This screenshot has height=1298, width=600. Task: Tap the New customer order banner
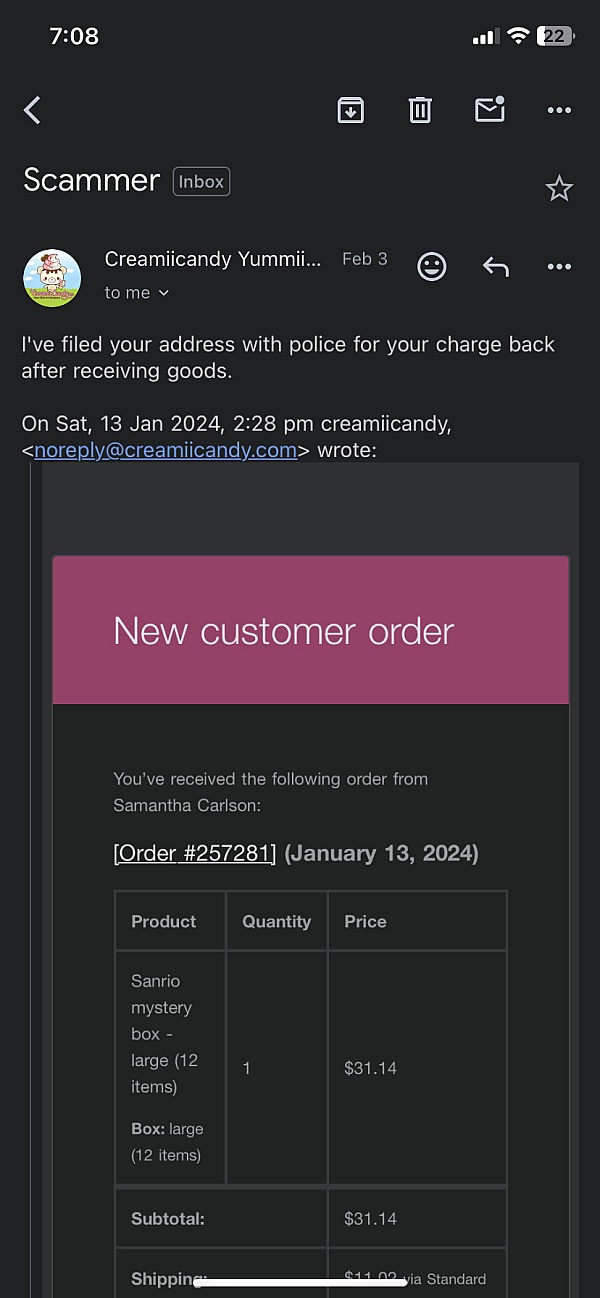point(310,630)
